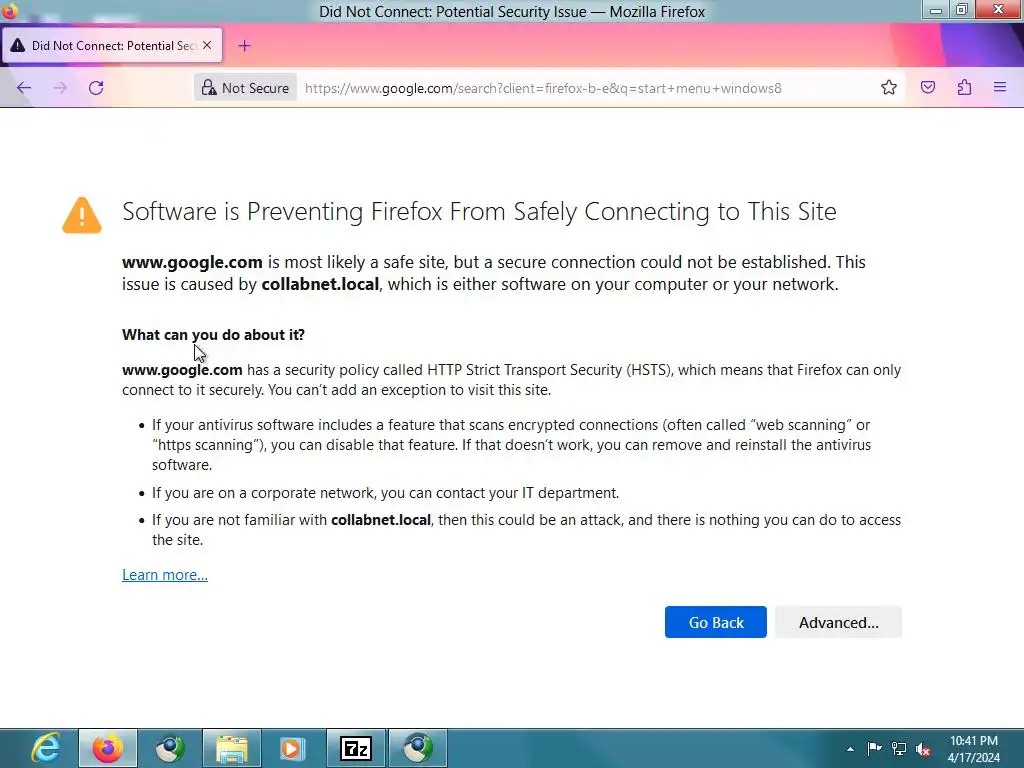The width and height of the screenshot is (1024, 768).
Task: Open File Explorer from the taskbar
Action: point(232,748)
